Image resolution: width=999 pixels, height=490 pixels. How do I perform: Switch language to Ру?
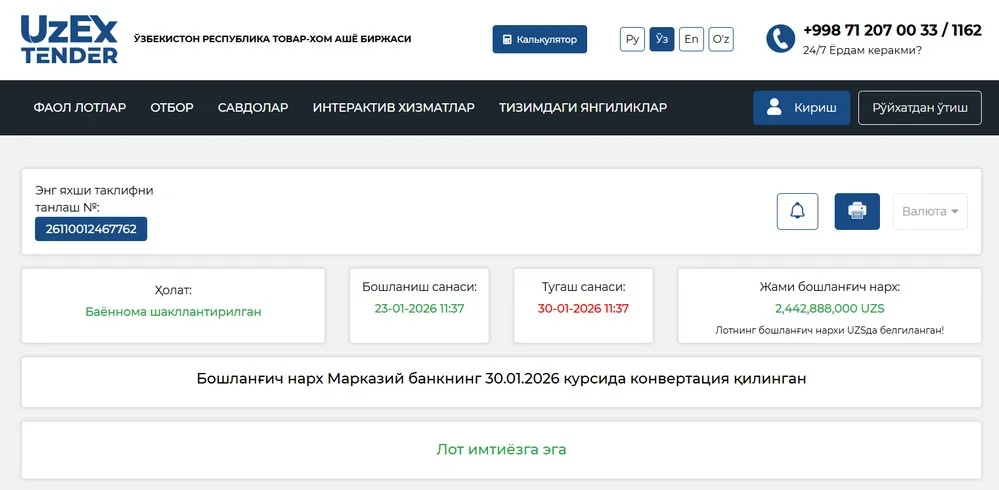pos(632,39)
